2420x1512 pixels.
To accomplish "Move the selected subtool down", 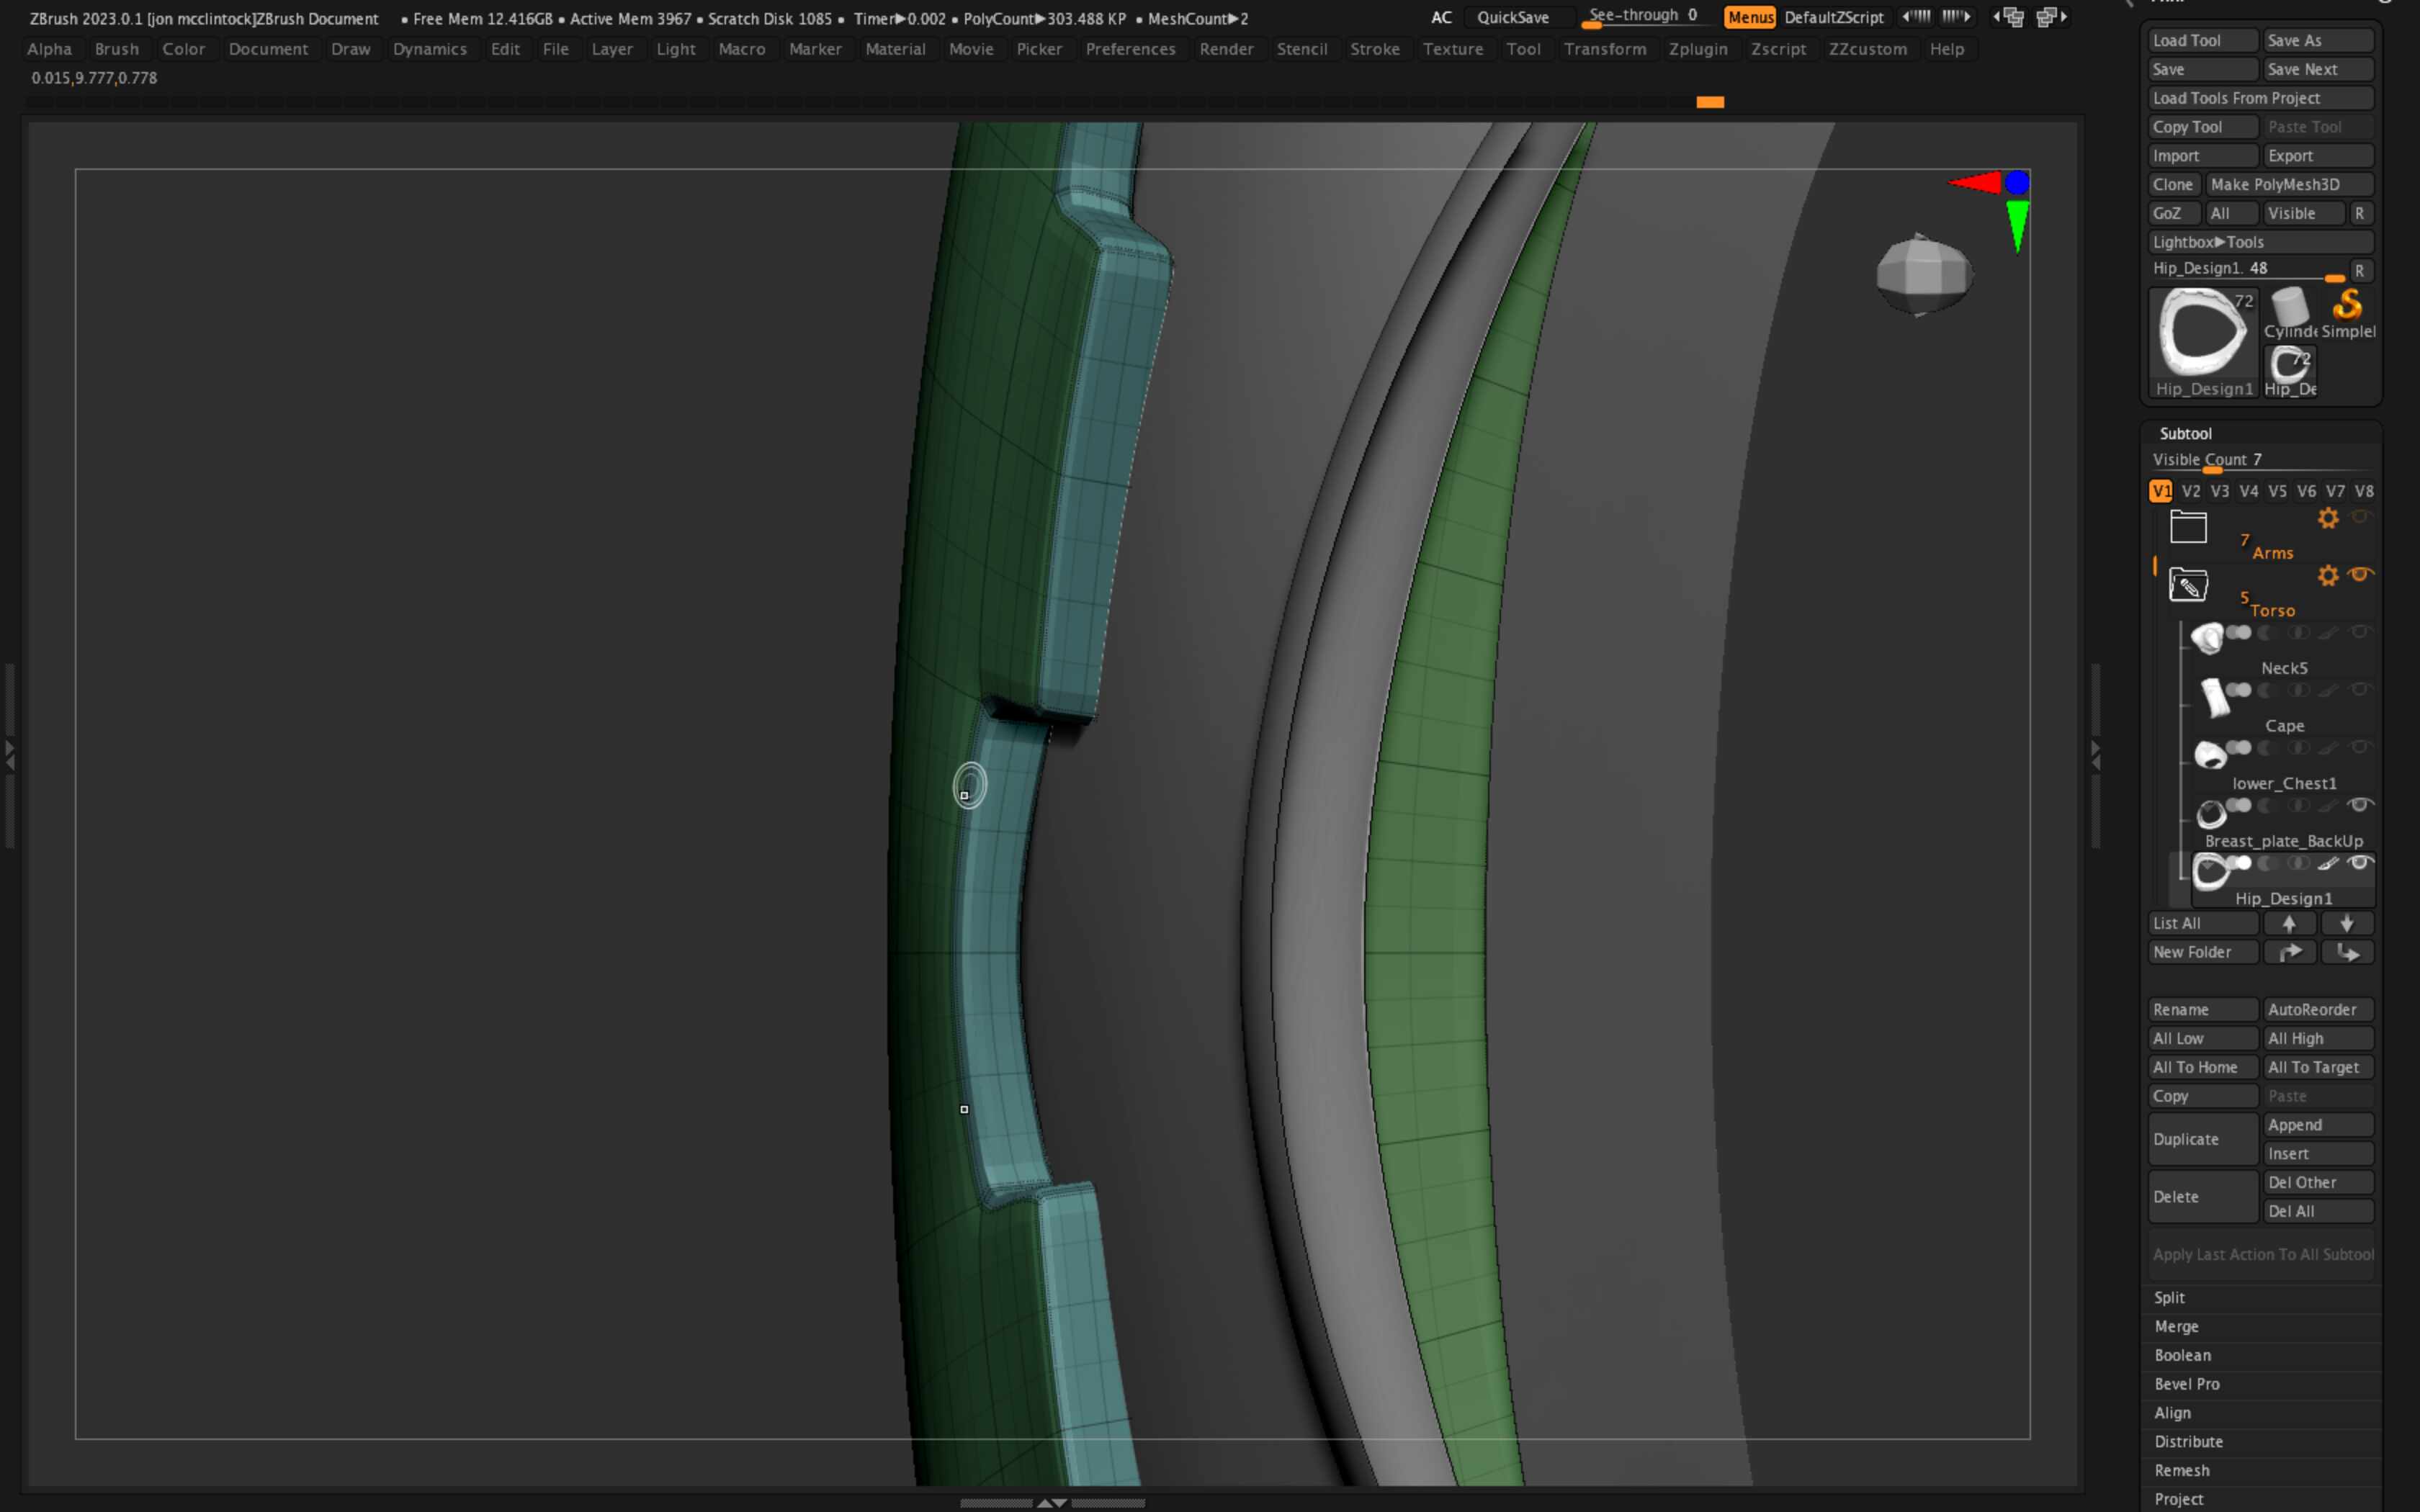I will pyautogui.click(x=2348, y=922).
